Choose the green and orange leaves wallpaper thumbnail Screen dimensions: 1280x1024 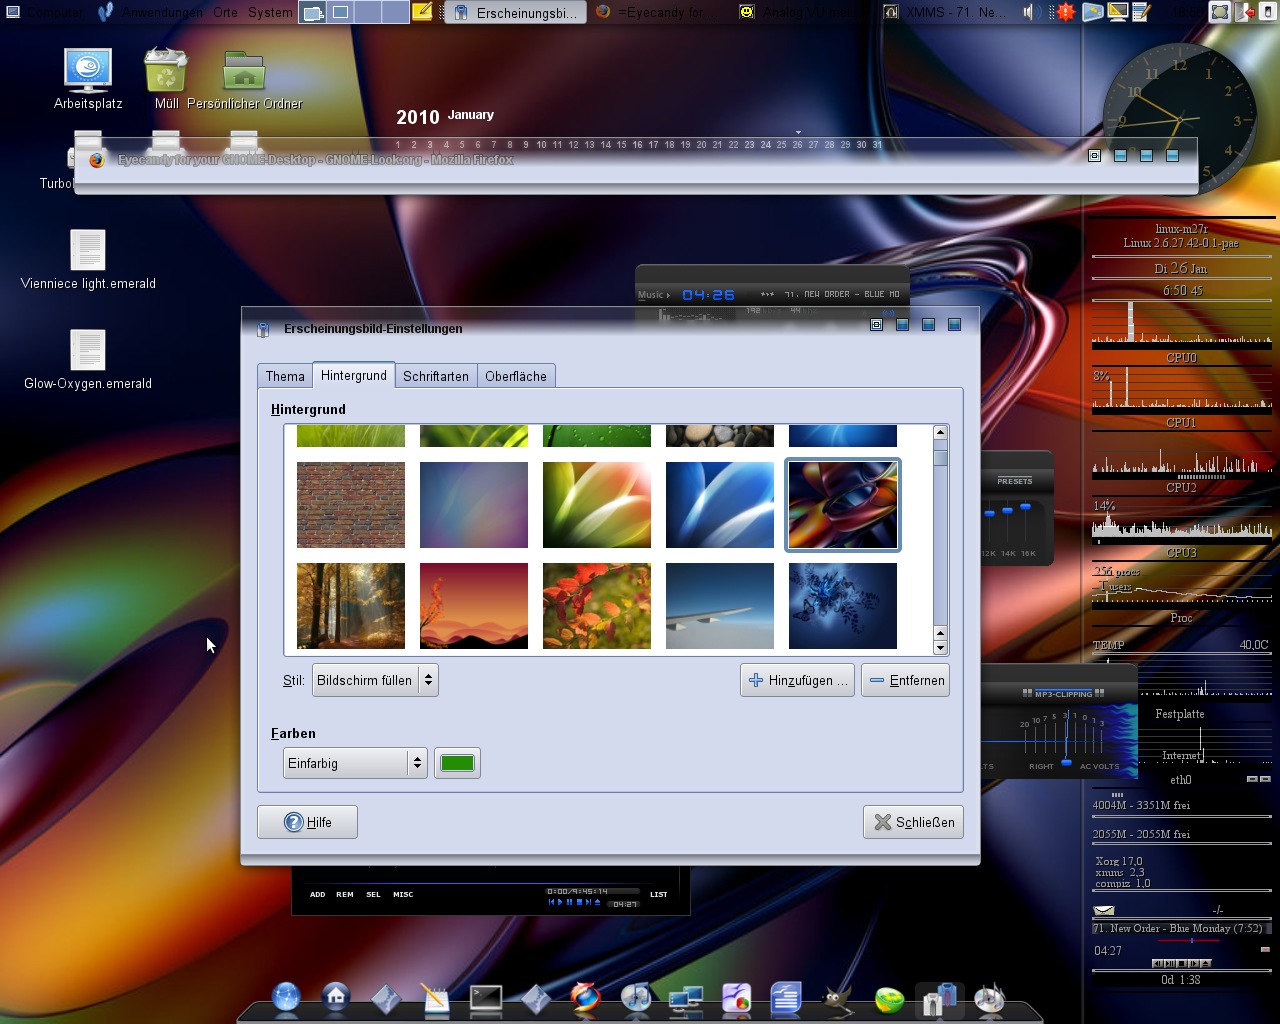[x=597, y=505]
